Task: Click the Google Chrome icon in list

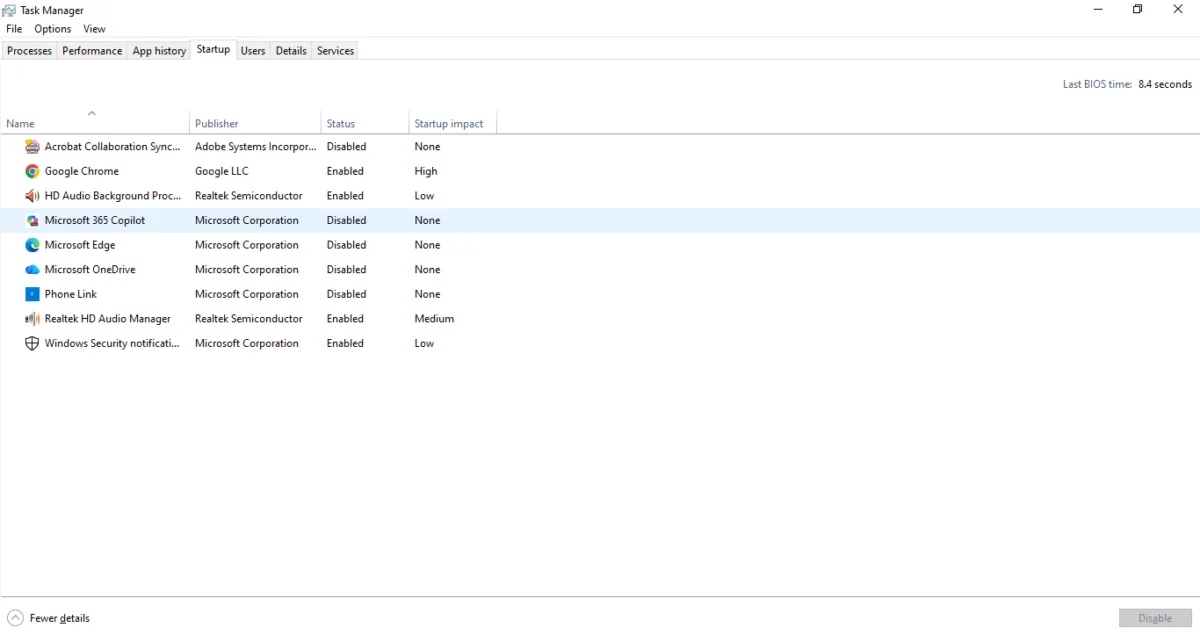Action: [x=32, y=171]
